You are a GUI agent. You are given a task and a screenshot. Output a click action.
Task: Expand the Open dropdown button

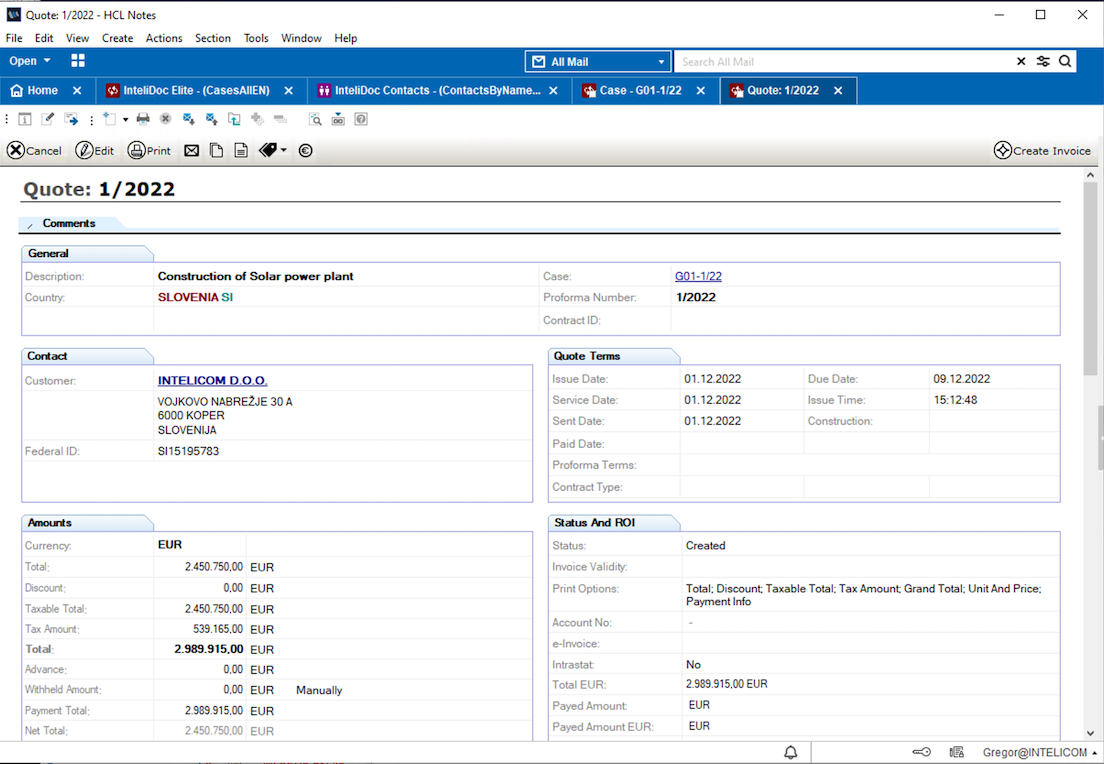click(30, 61)
